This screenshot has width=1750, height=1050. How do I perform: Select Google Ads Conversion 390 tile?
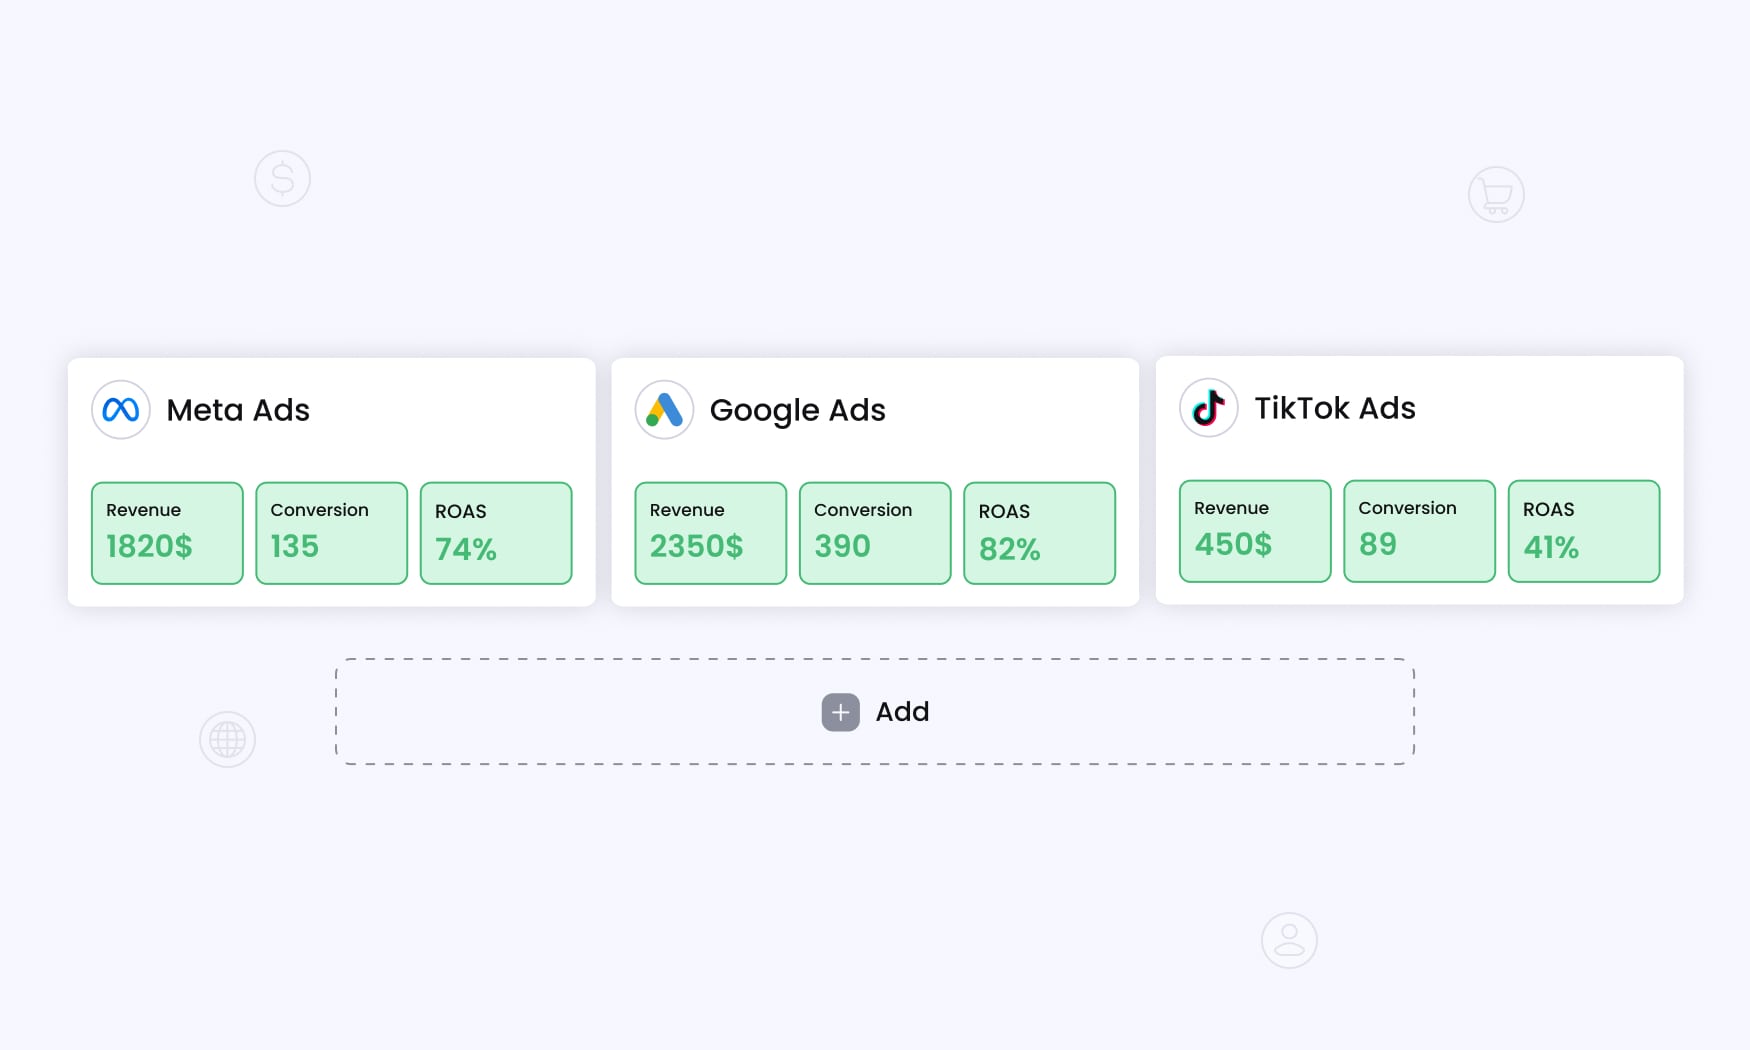tap(875, 533)
